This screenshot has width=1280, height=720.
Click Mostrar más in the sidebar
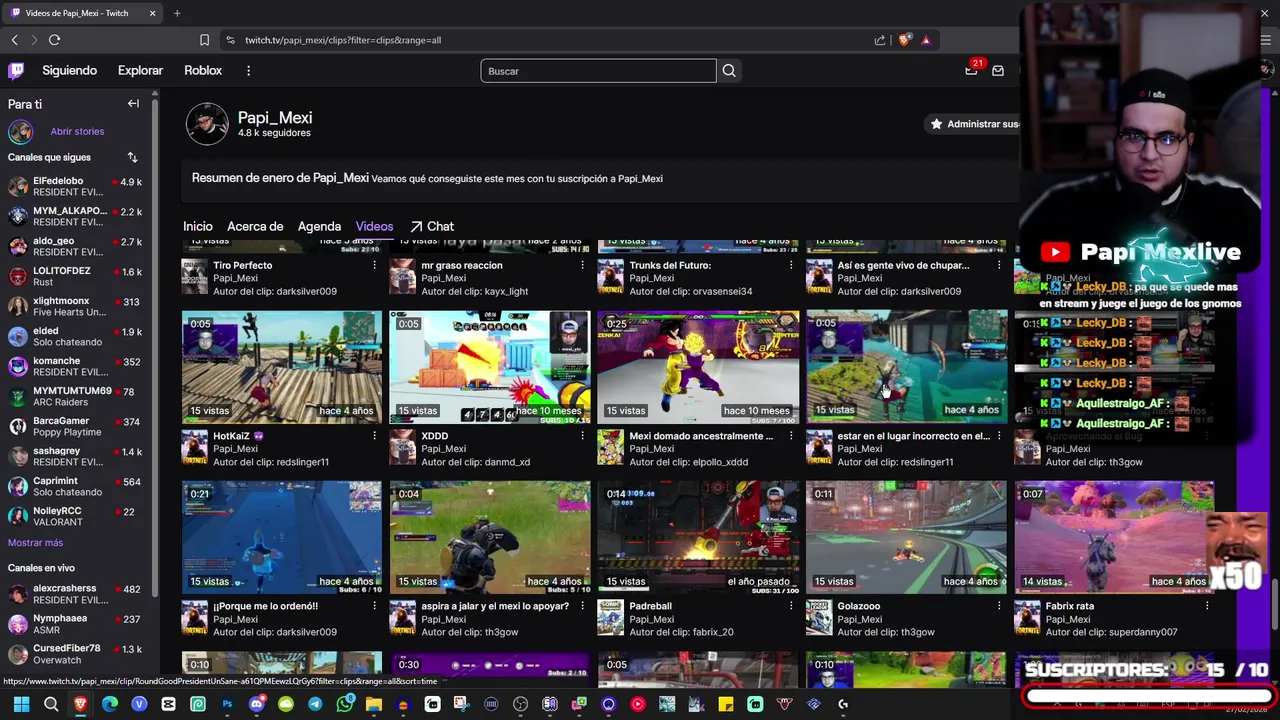pos(35,543)
